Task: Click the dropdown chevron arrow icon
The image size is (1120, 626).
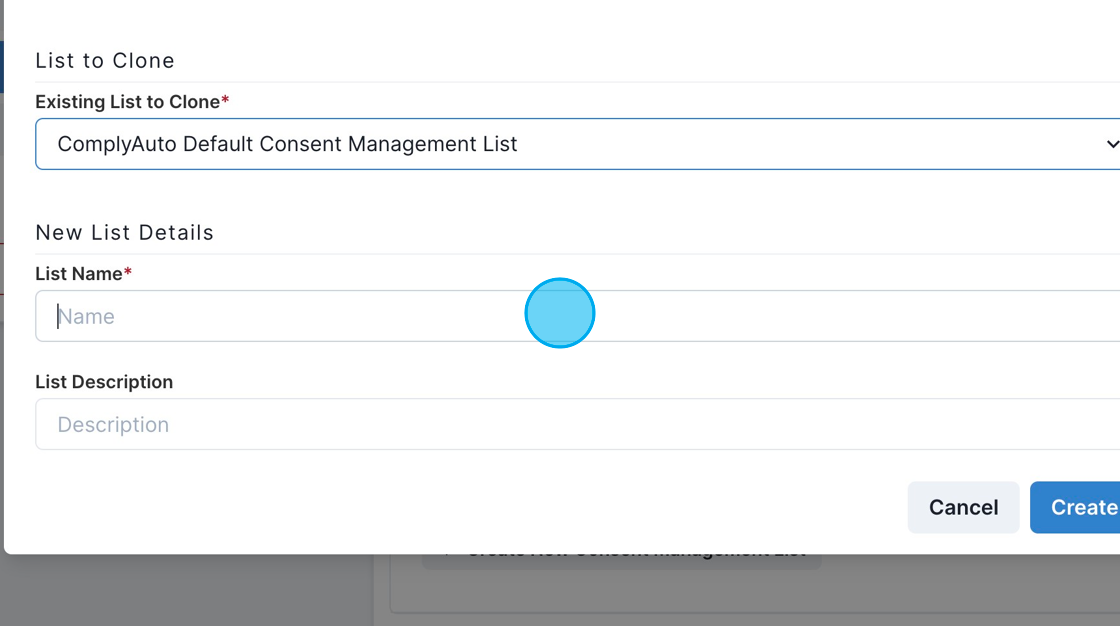Action: [x=1111, y=144]
